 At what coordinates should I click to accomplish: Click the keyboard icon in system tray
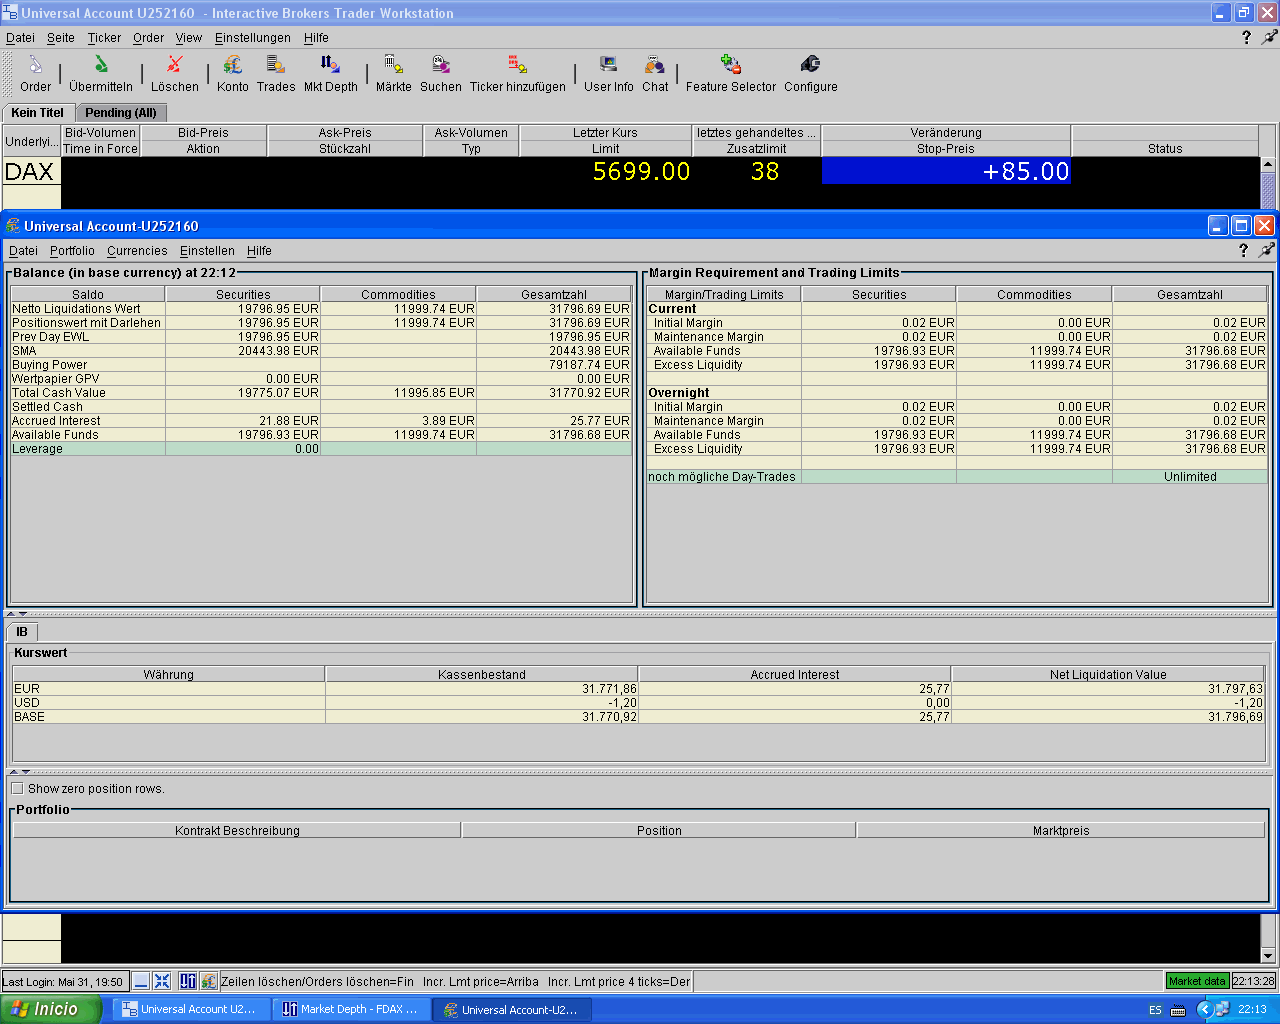[1178, 1010]
